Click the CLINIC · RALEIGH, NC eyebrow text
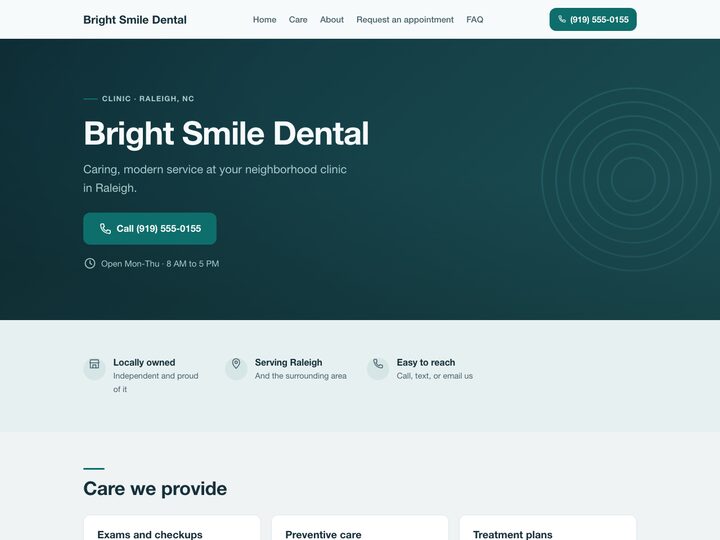 pos(148,99)
